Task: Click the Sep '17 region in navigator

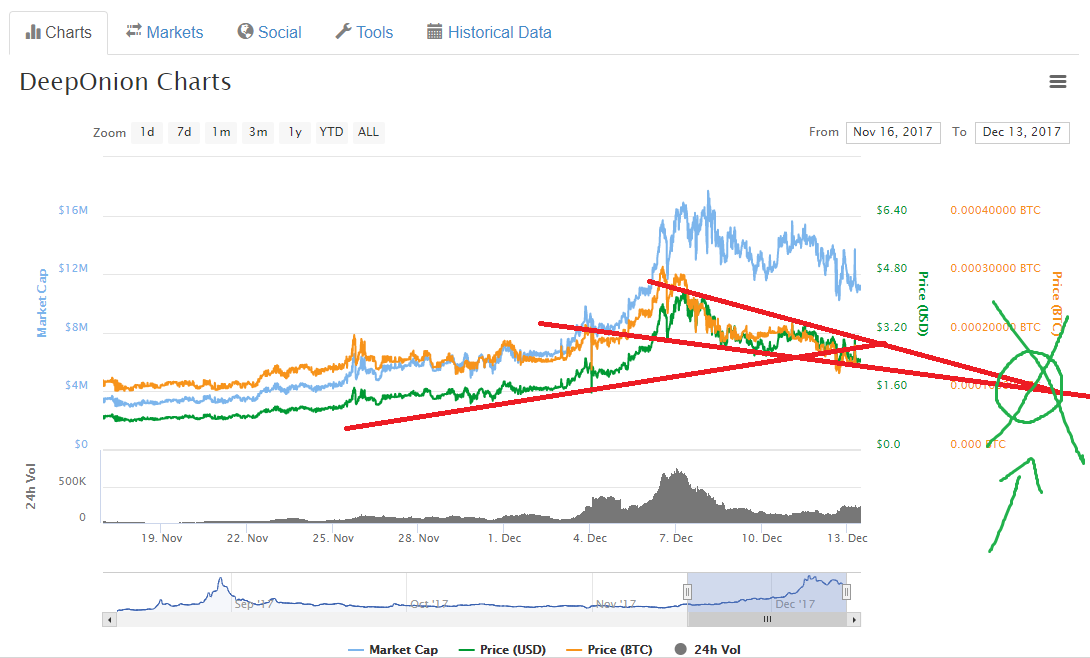Action: click(x=253, y=604)
